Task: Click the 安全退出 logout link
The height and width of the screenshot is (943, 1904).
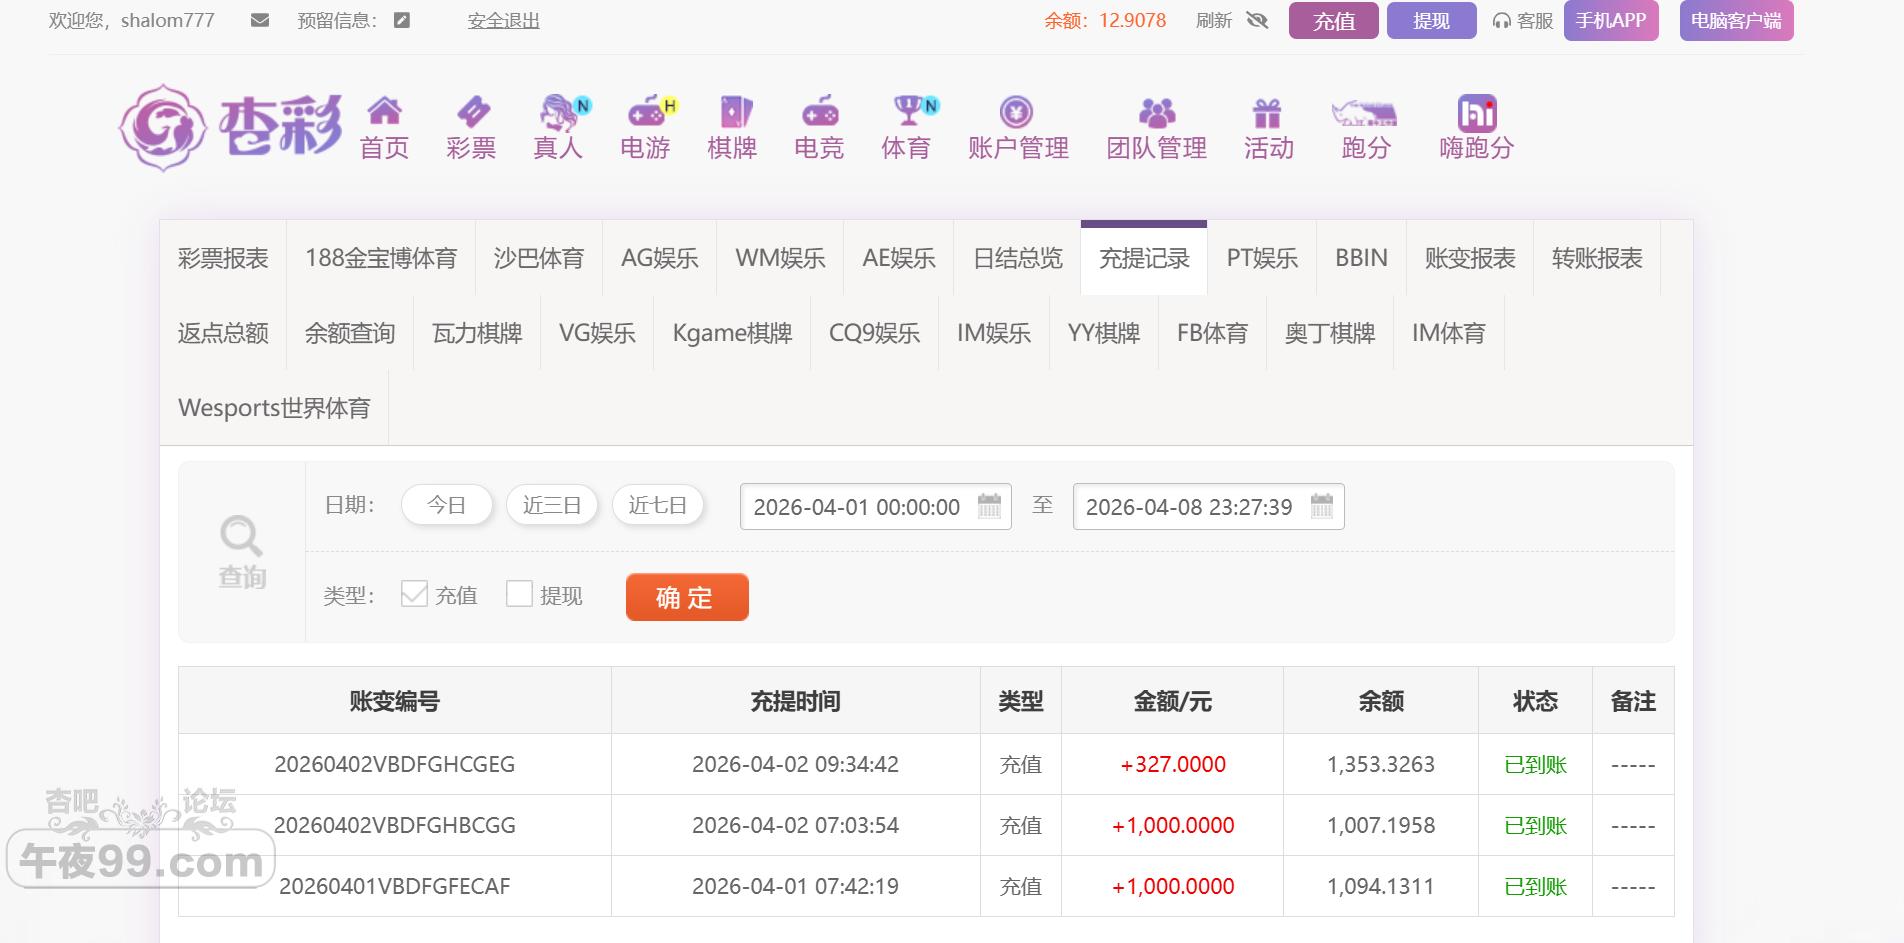Action: pyautogui.click(x=504, y=21)
